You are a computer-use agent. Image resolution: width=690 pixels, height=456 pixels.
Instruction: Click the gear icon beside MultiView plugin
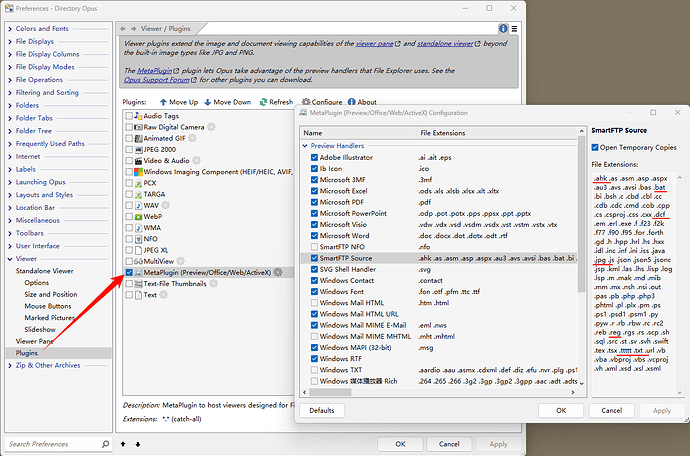coord(180,261)
